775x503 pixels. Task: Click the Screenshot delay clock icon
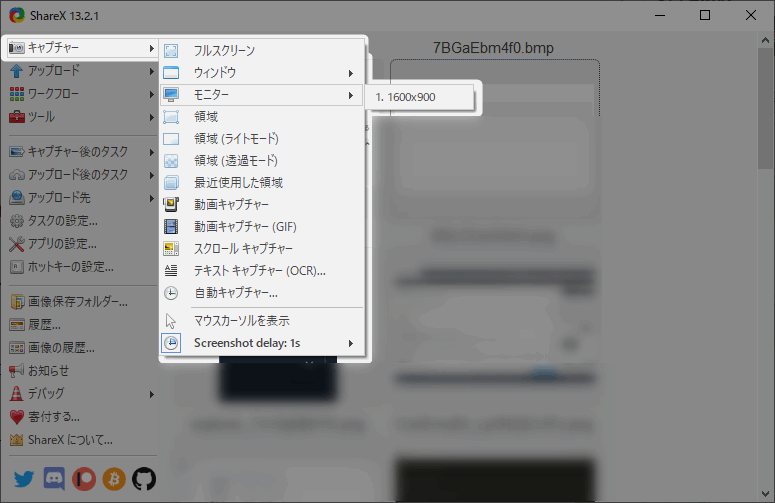[x=171, y=343]
